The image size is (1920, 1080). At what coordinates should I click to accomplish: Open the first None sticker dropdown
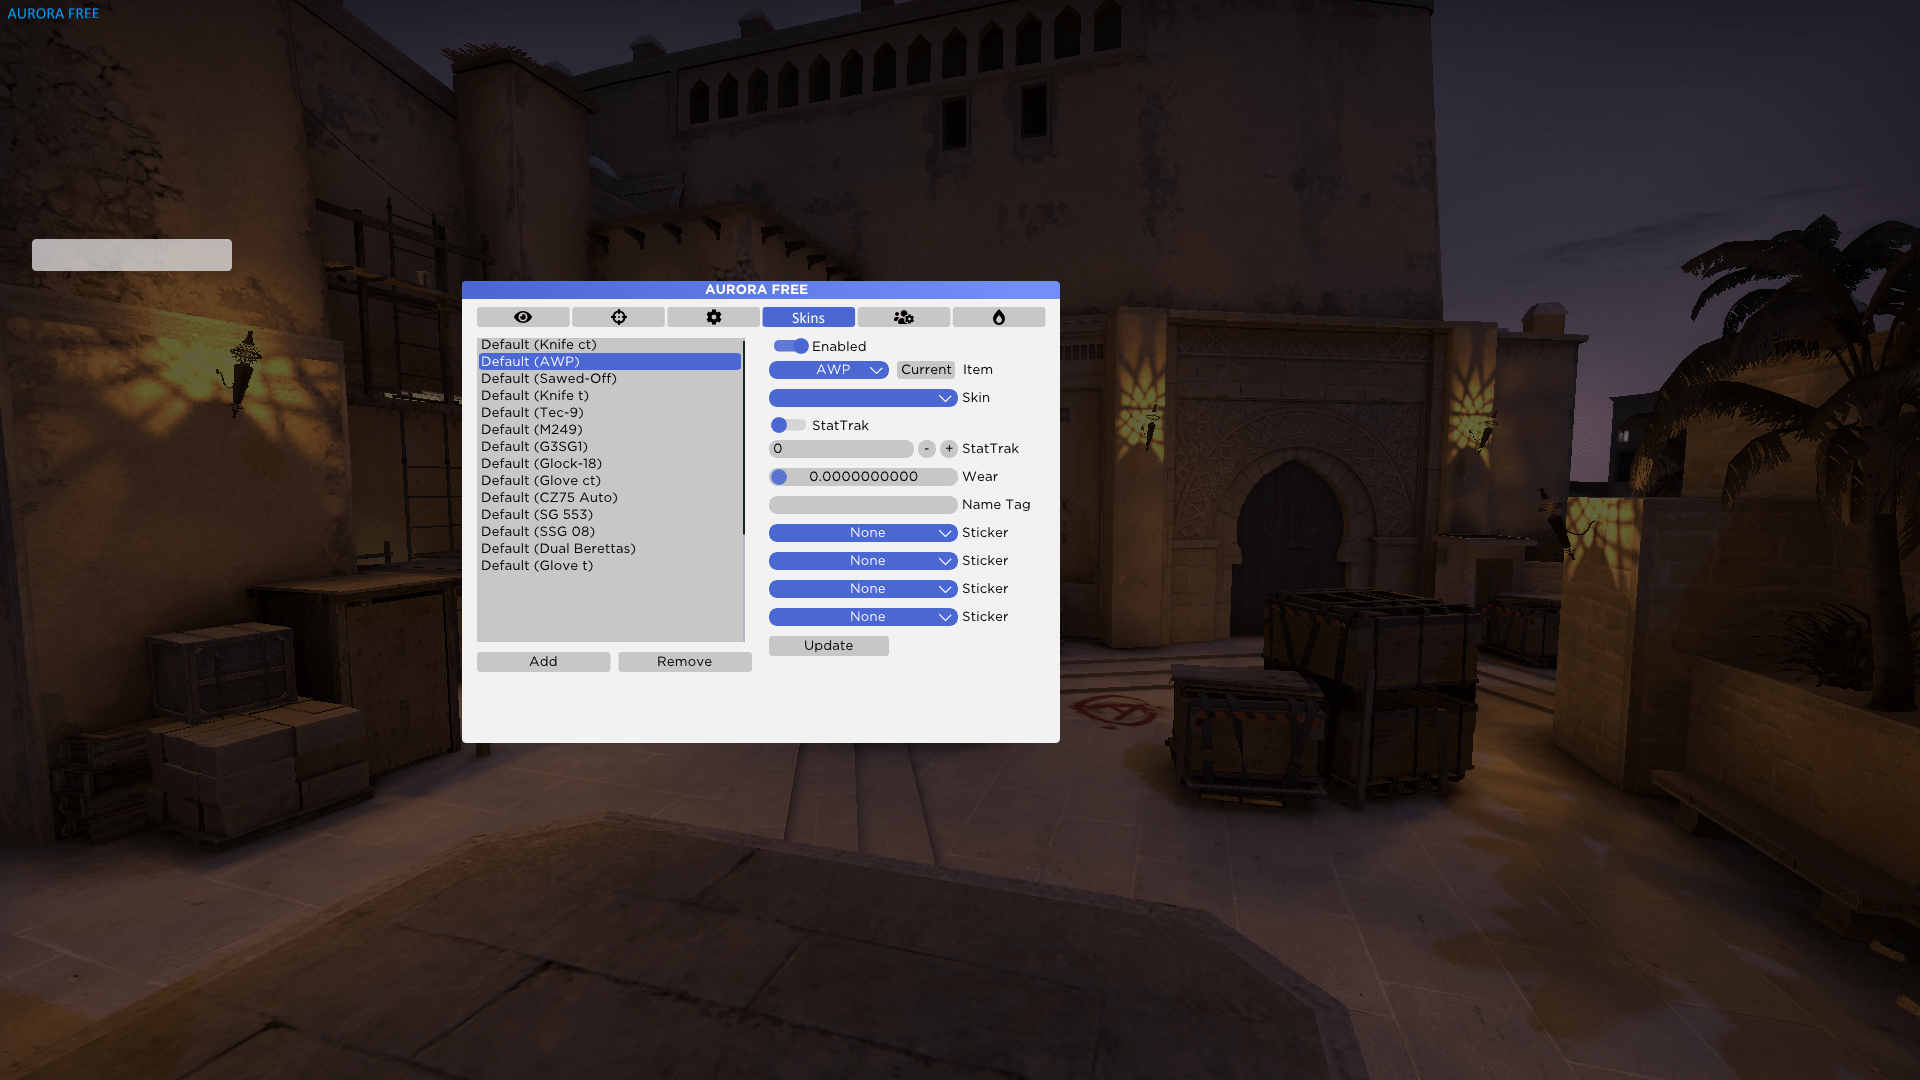(x=863, y=532)
